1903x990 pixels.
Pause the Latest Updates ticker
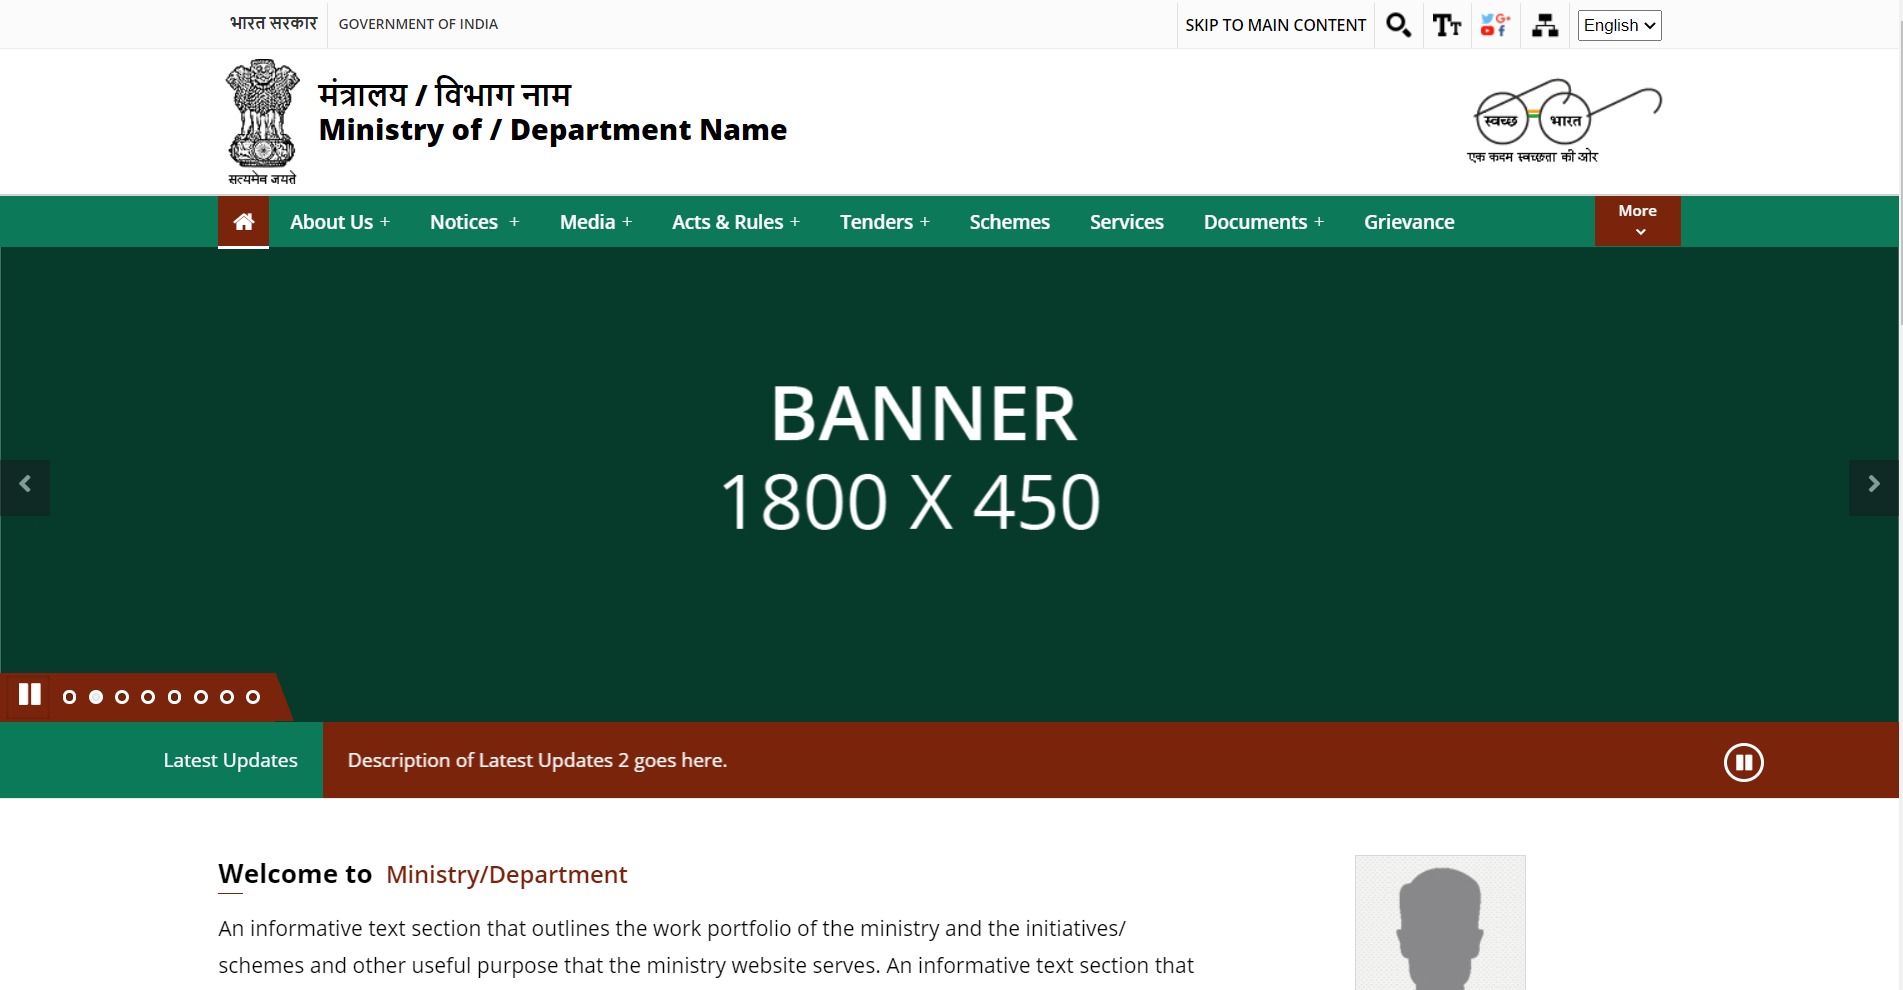[1743, 763]
